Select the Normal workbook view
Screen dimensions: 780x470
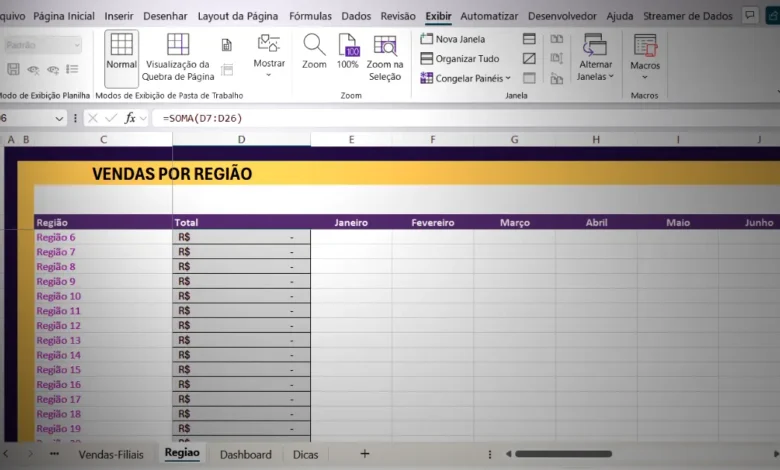click(x=121, y=58)
